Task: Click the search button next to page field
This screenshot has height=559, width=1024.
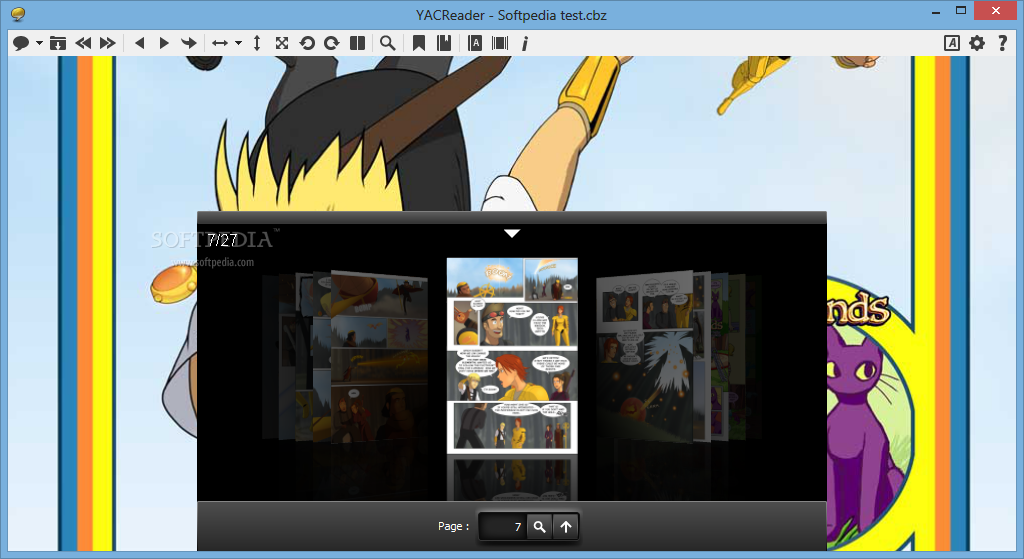Action: click(x=539, y=526)
